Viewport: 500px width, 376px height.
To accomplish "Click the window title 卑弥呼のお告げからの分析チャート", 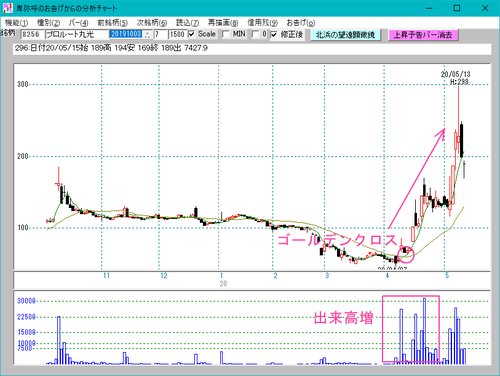I will (67, 8).
